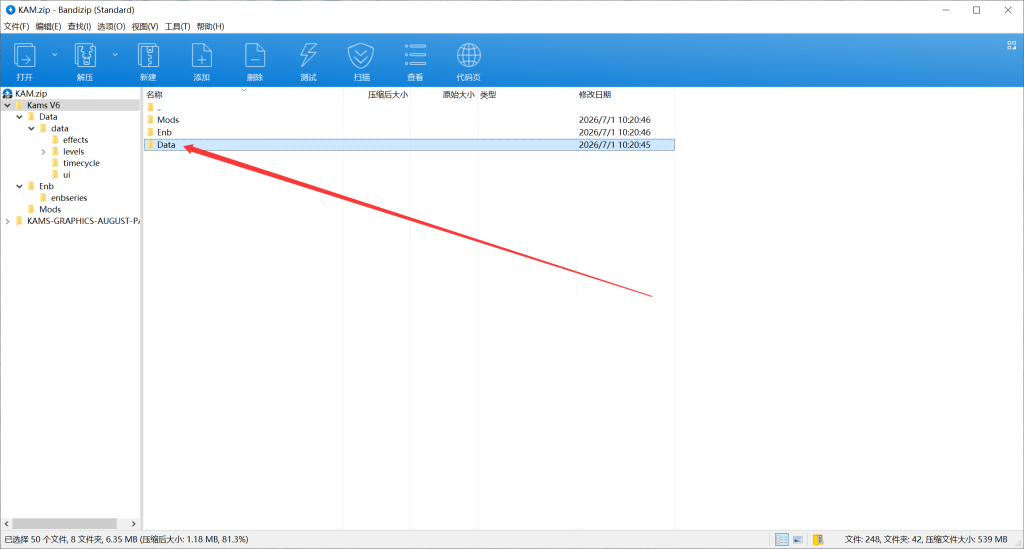Switch to details list view in status bar
Viewport: 1024px width, 549px height.
pyautogui.click(x=782, y=540)
